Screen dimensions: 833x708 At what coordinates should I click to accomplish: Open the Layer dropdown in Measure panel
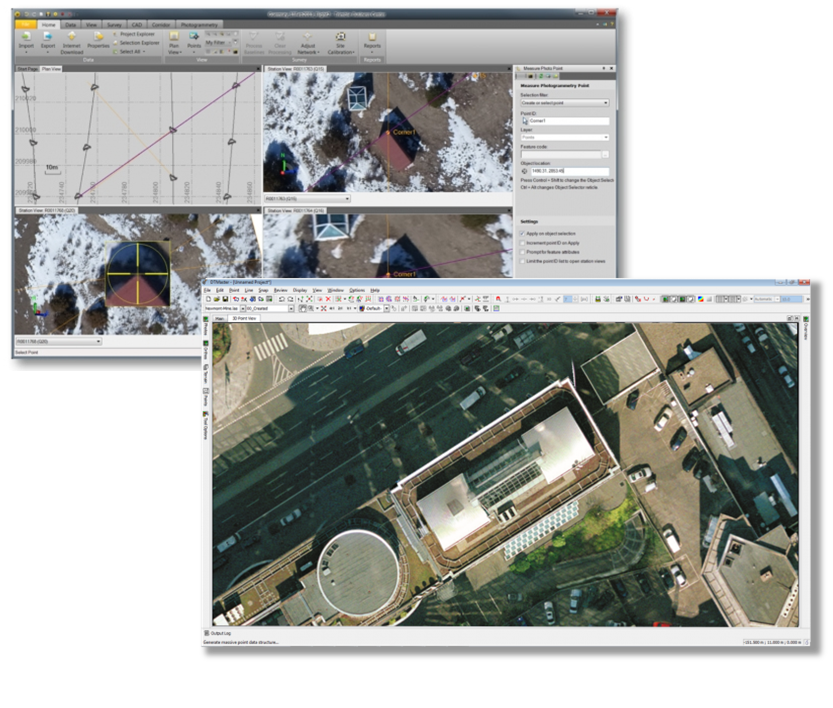pos(565,137)
